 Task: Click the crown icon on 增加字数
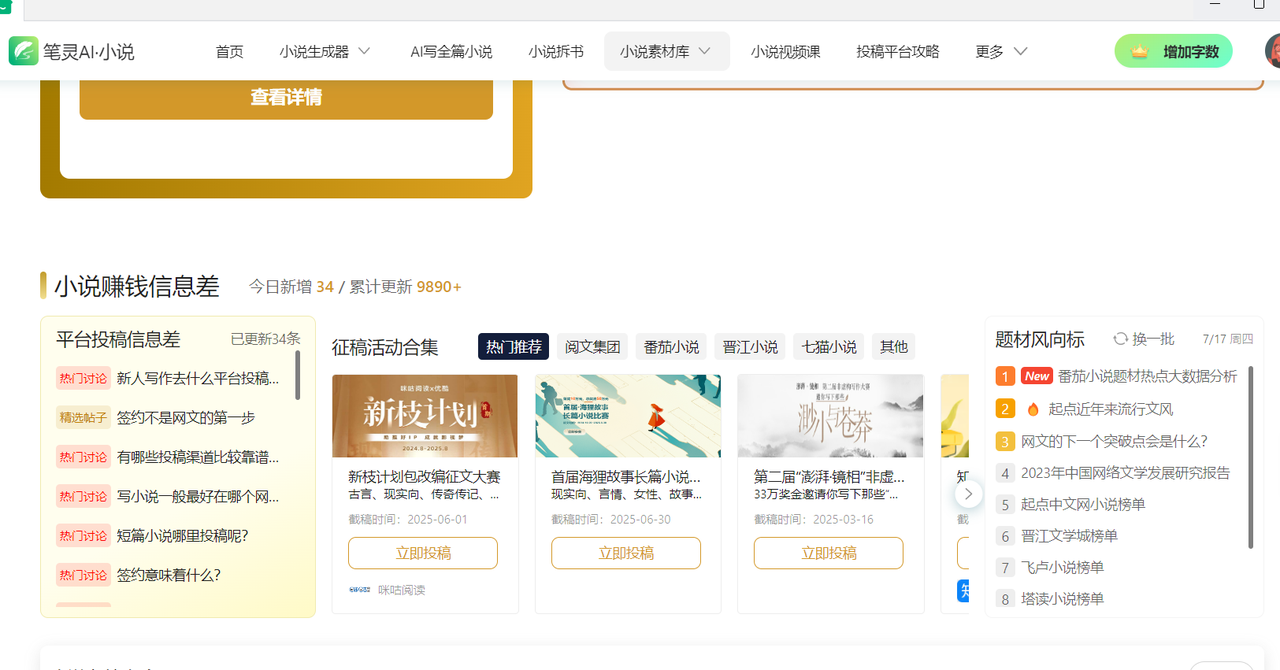click(x=1139, y=51)
